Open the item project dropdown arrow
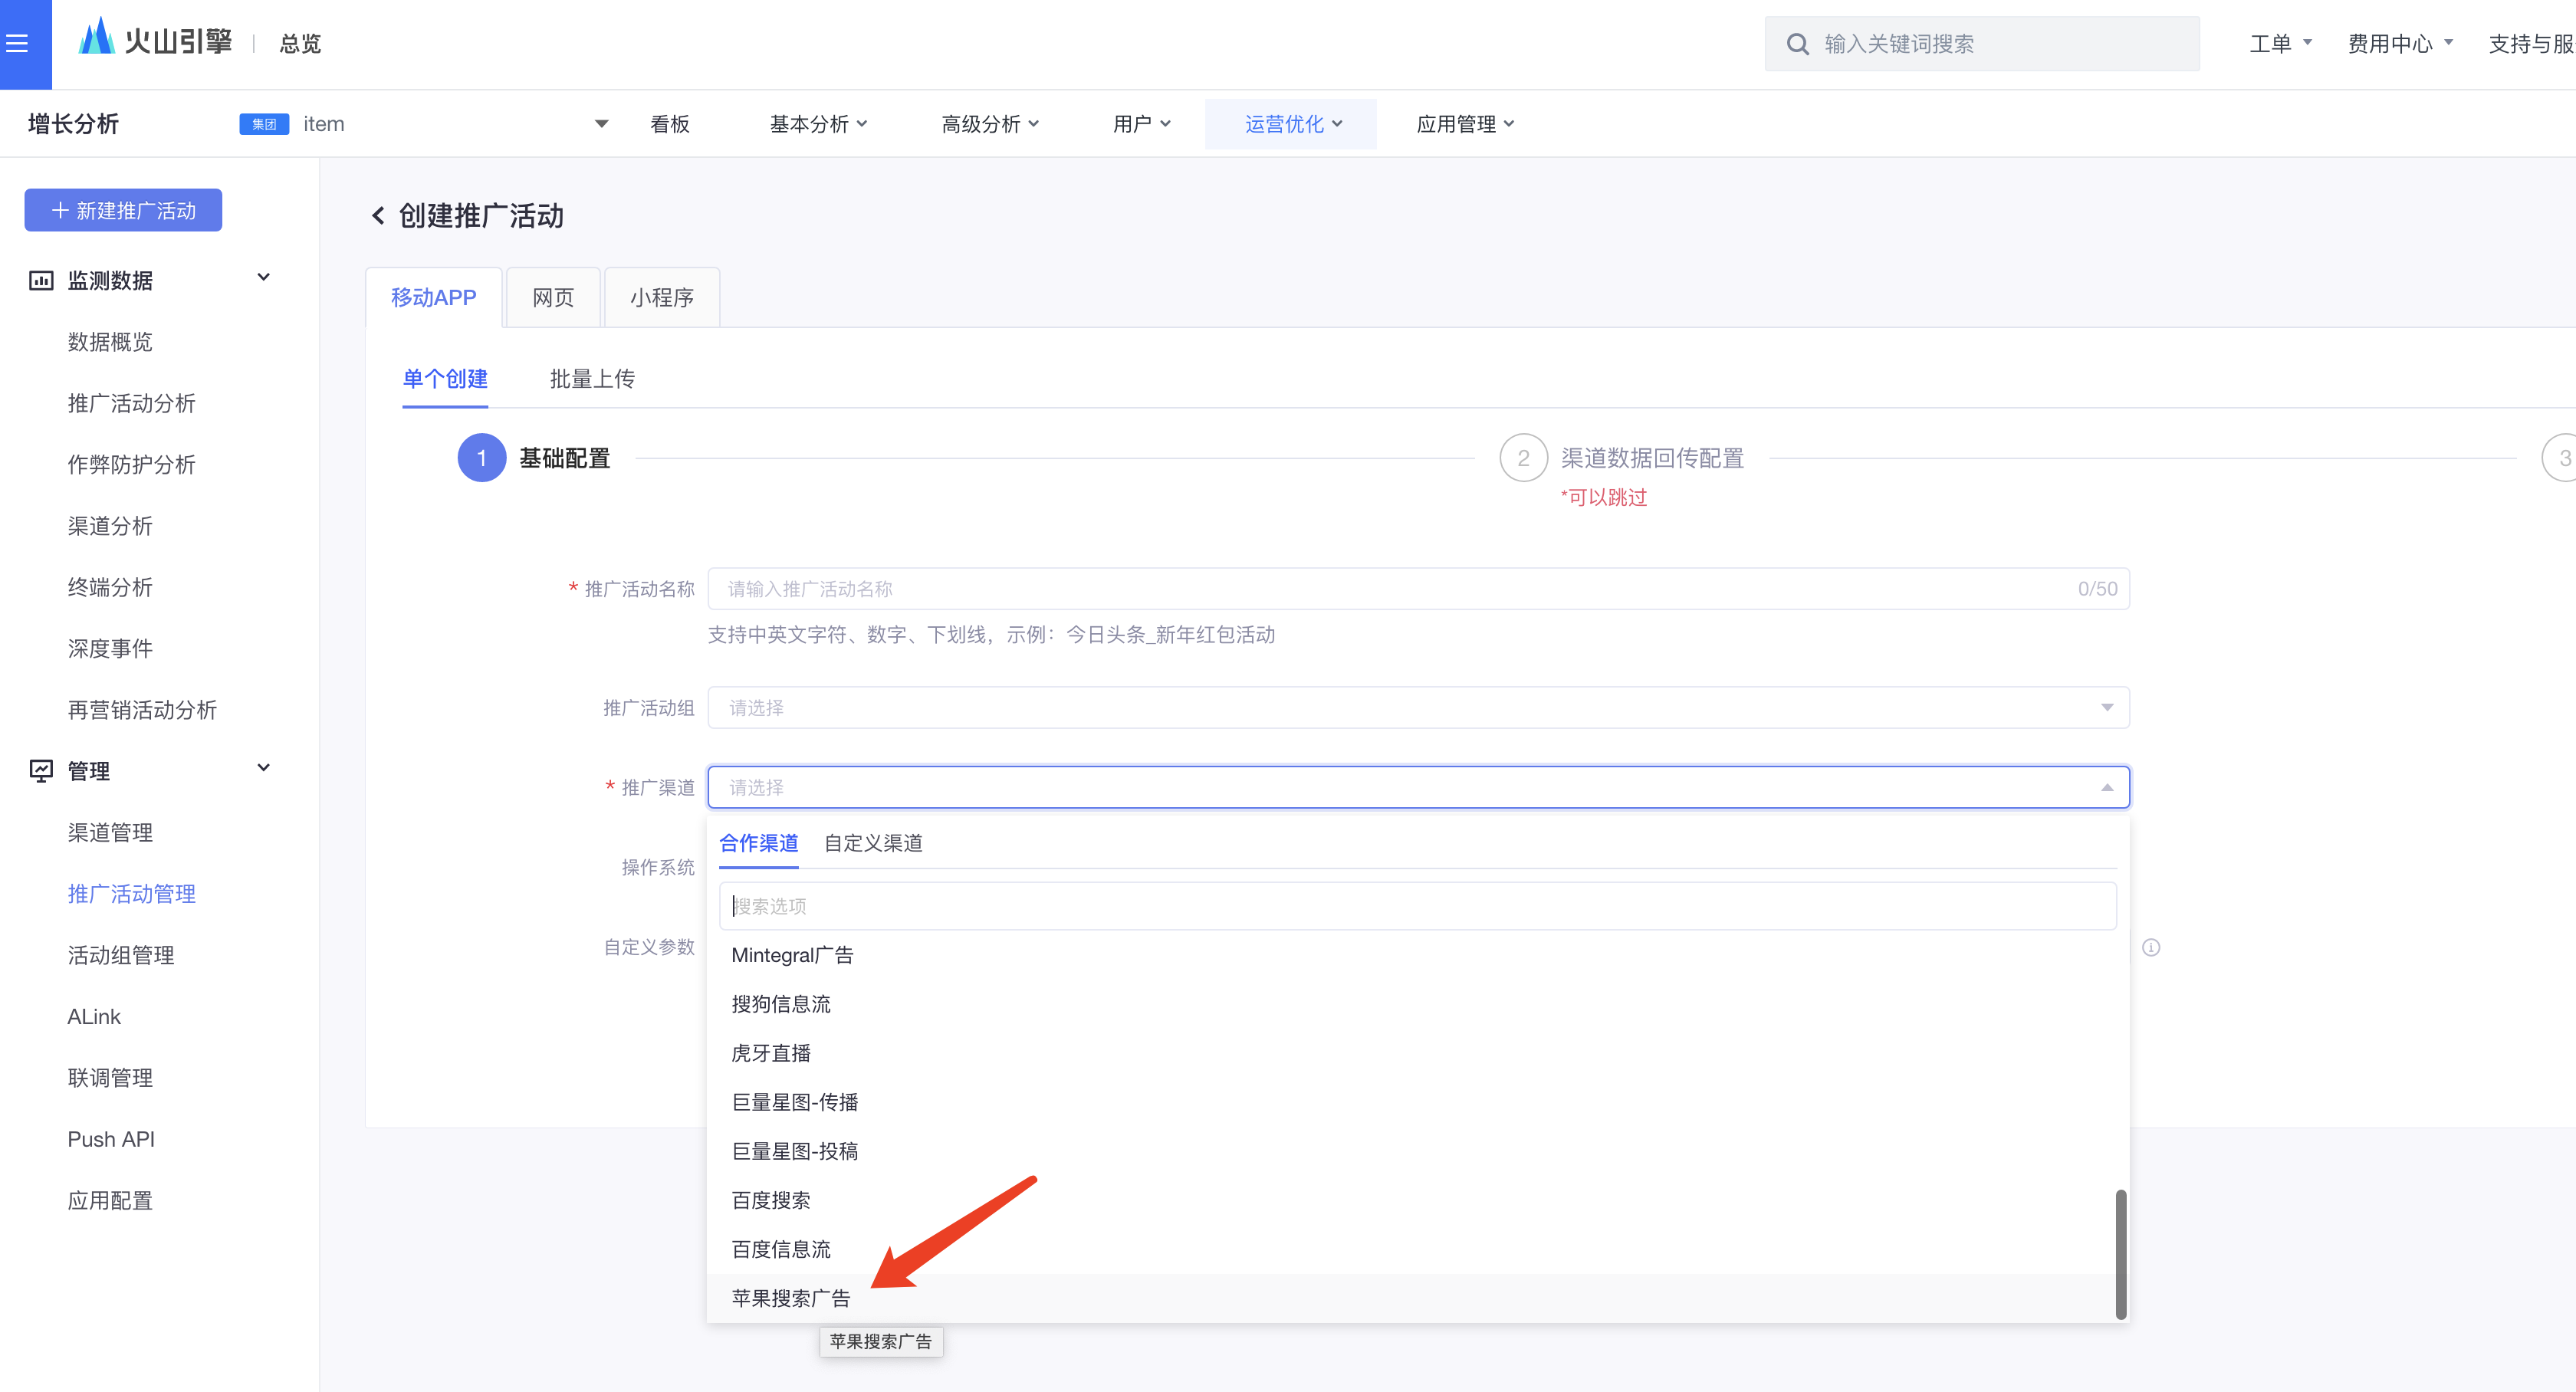The image size is (2576, 1392). 601,124
